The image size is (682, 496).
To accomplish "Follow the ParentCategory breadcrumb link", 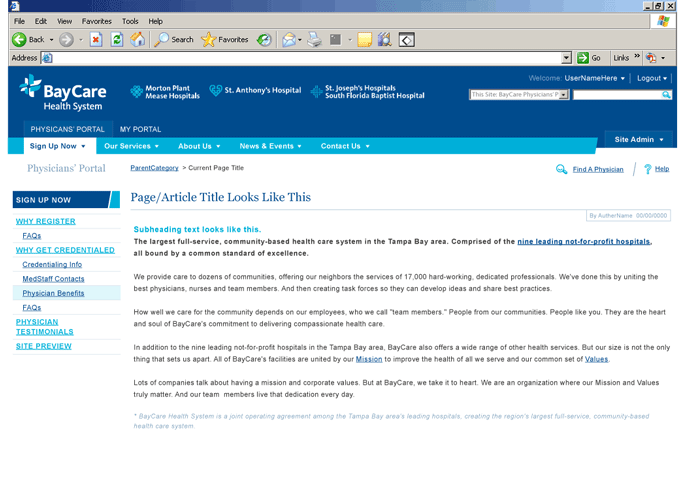I will [x=154, y=168].
